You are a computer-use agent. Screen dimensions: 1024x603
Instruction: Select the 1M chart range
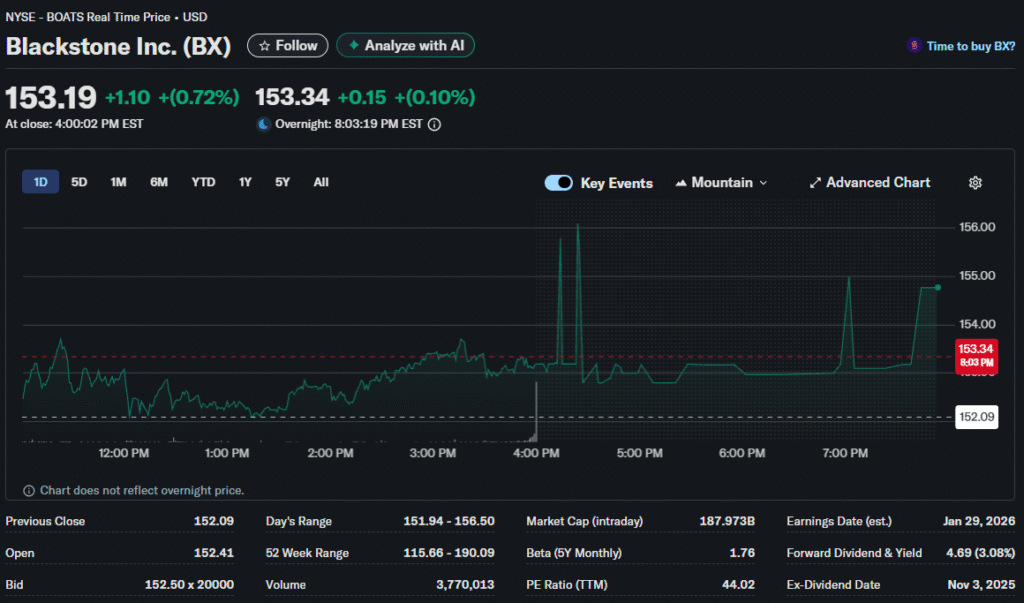118,182
